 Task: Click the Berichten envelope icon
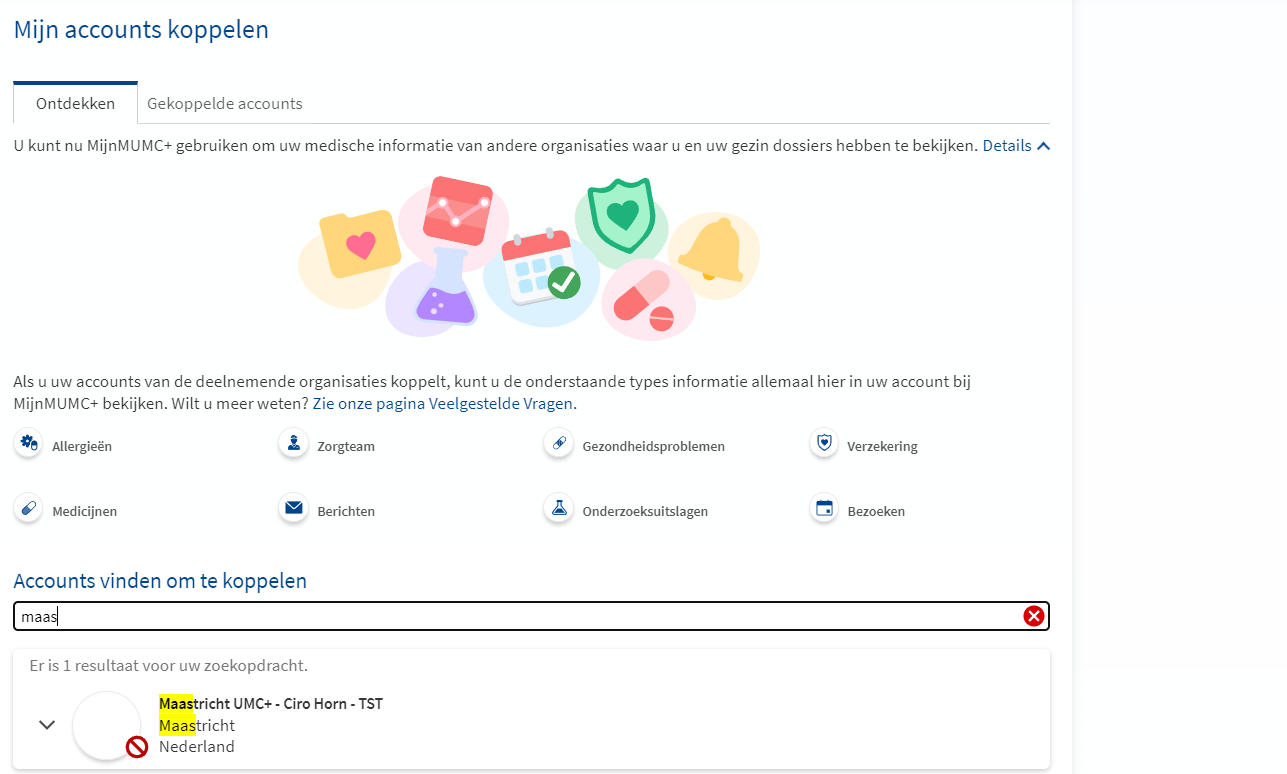[294, 508]
